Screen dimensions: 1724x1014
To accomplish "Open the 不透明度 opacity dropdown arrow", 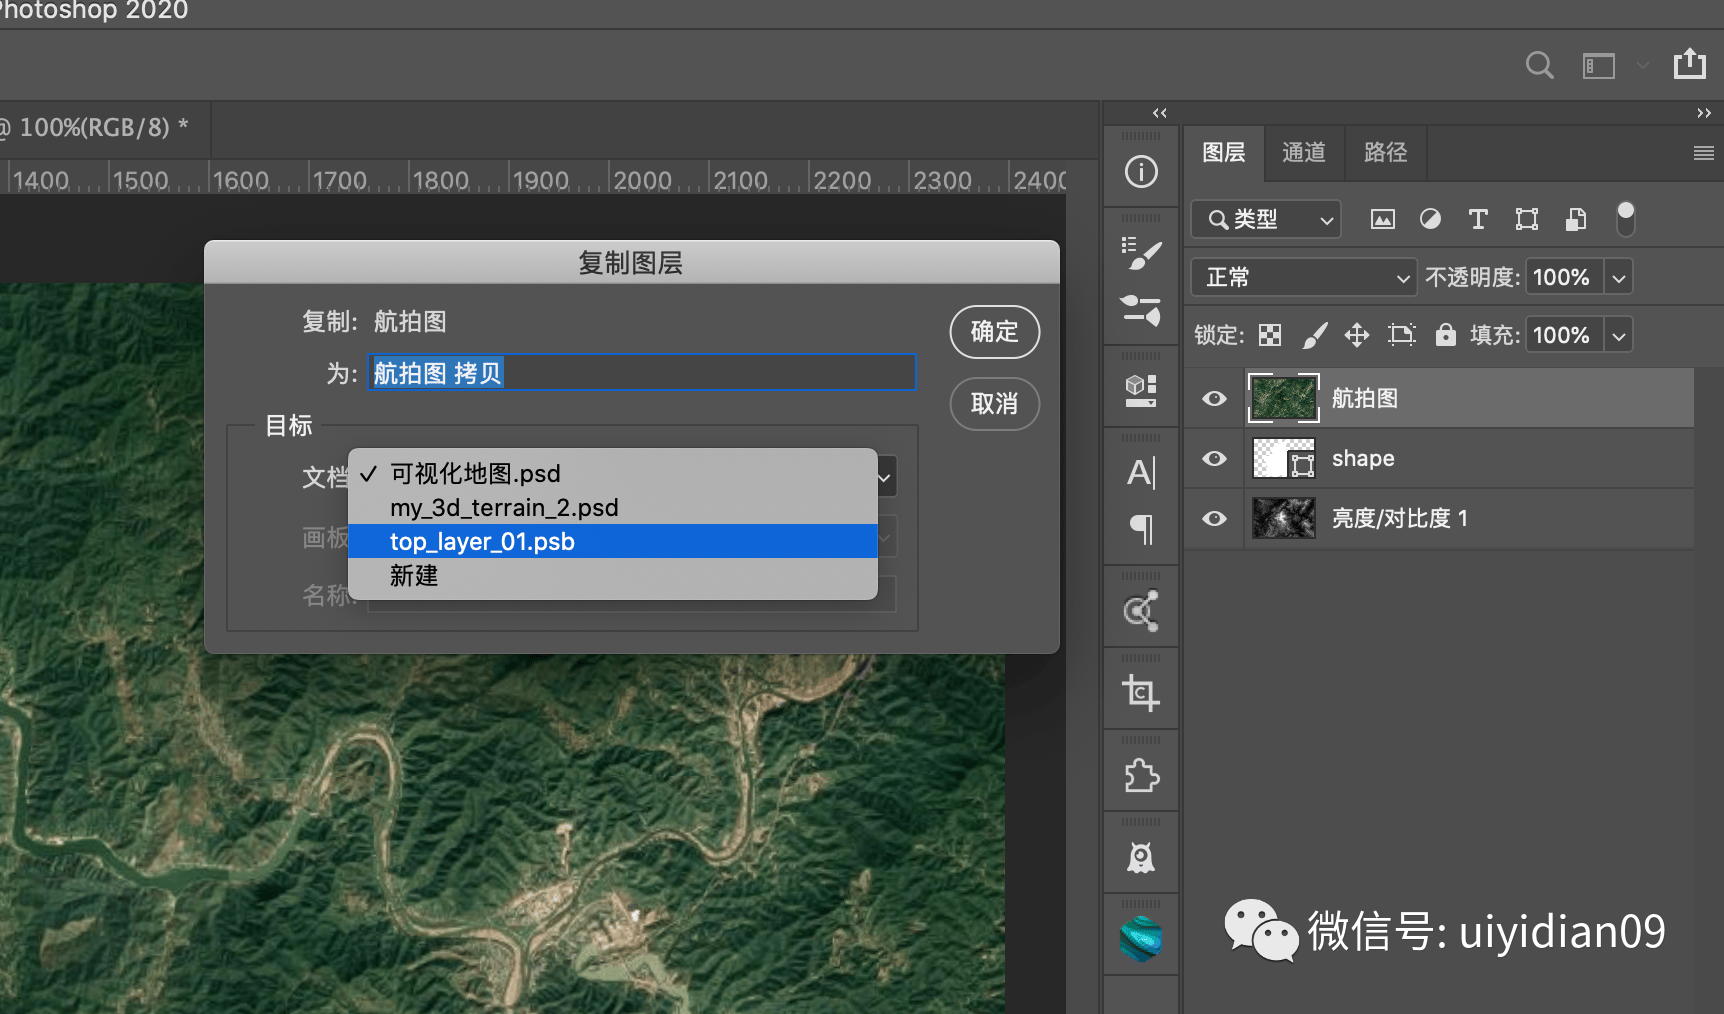I will pyautogui.click(x=1619, y=277).
